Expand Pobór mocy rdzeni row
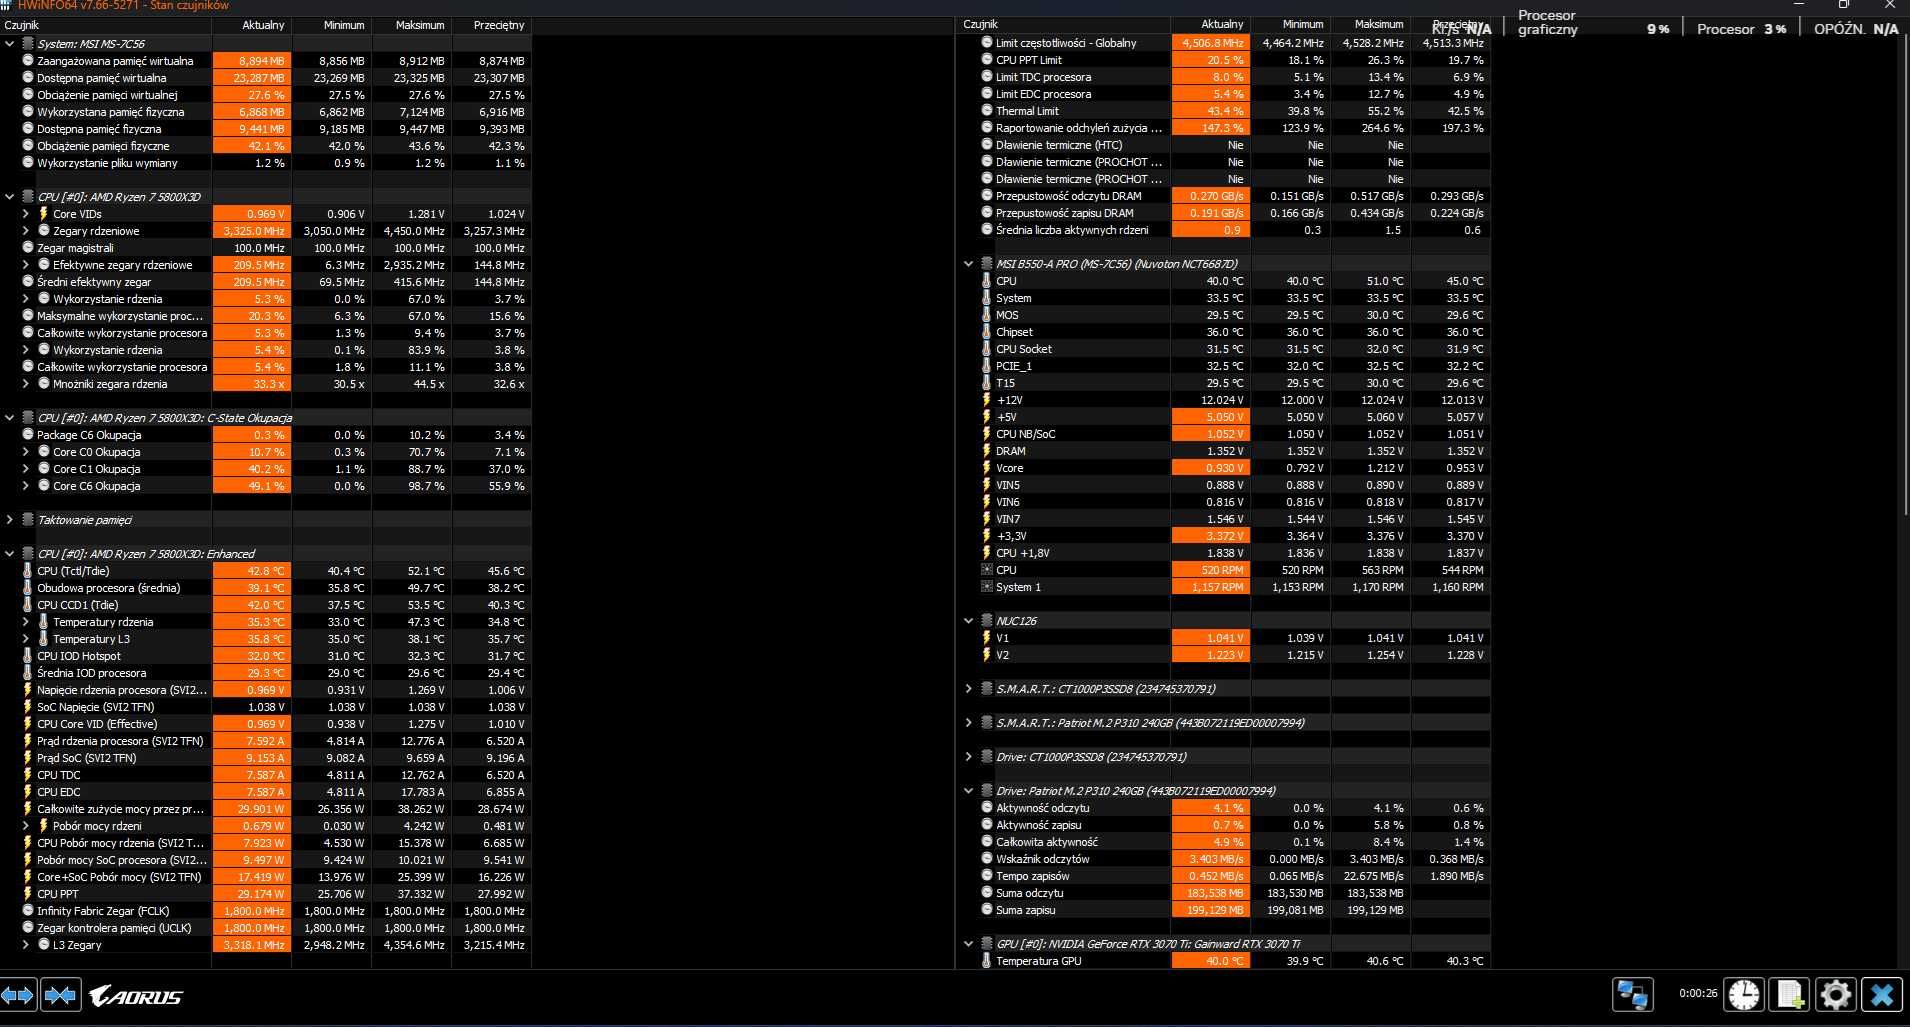The height and width of the screenshot is (1027, 1910). 26,826
